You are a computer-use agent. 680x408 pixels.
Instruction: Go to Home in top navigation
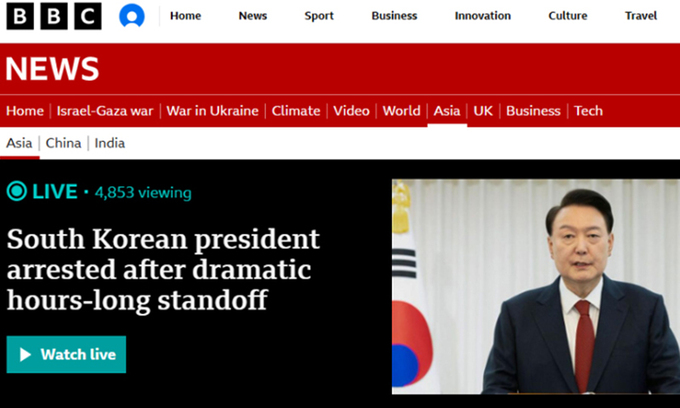click(x=185, y=16)
